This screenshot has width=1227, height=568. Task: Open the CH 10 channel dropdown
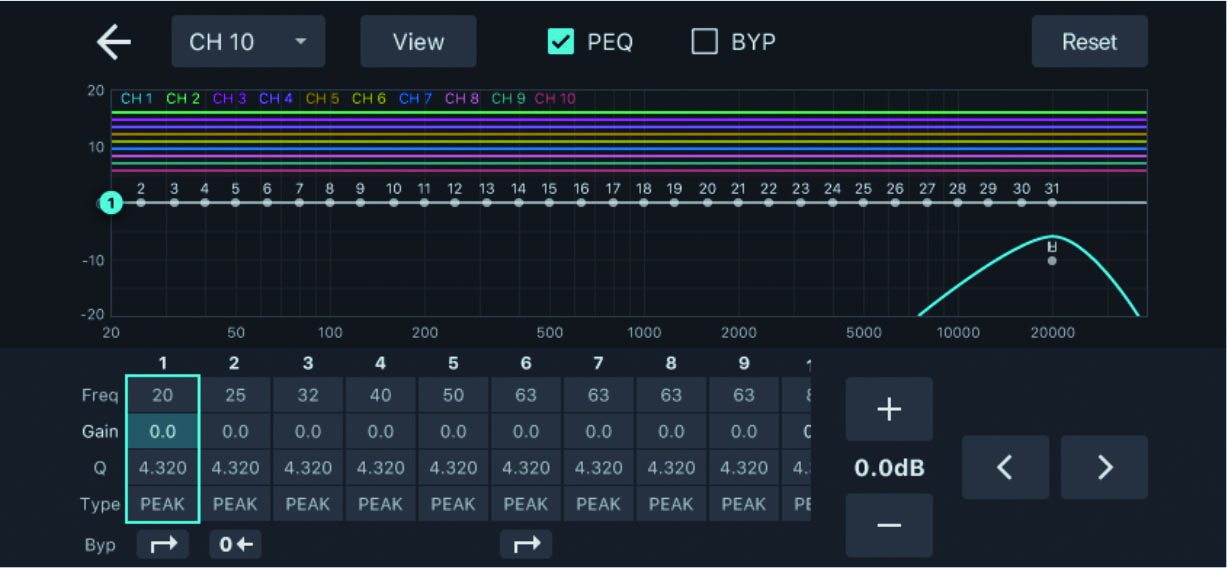pos(248,42)
